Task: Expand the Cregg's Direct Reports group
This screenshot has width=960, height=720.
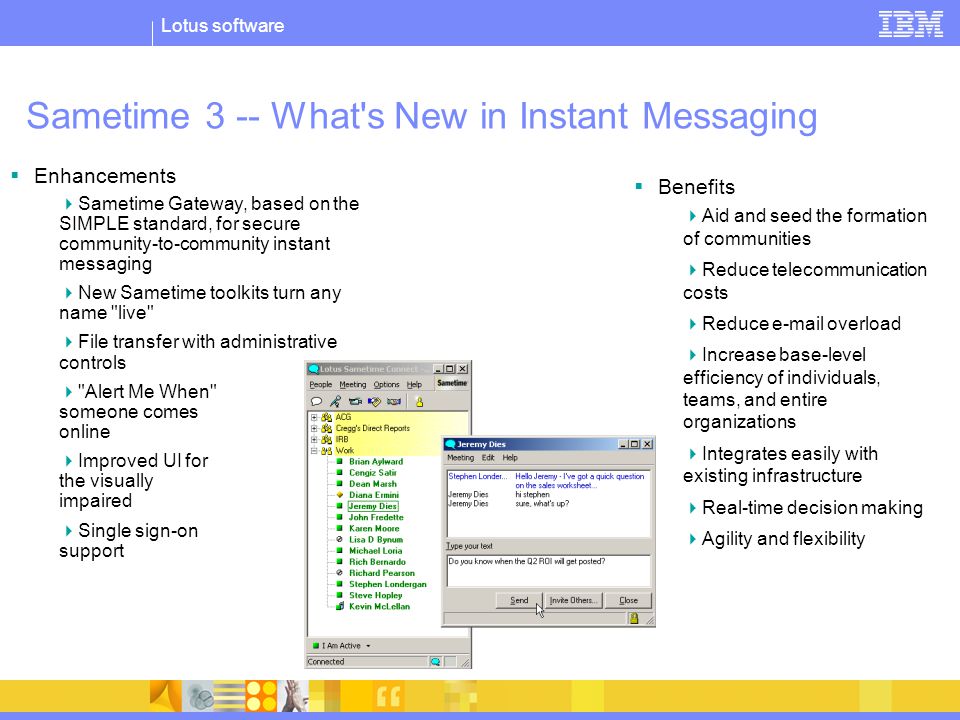Action: (x=314, y=428)
